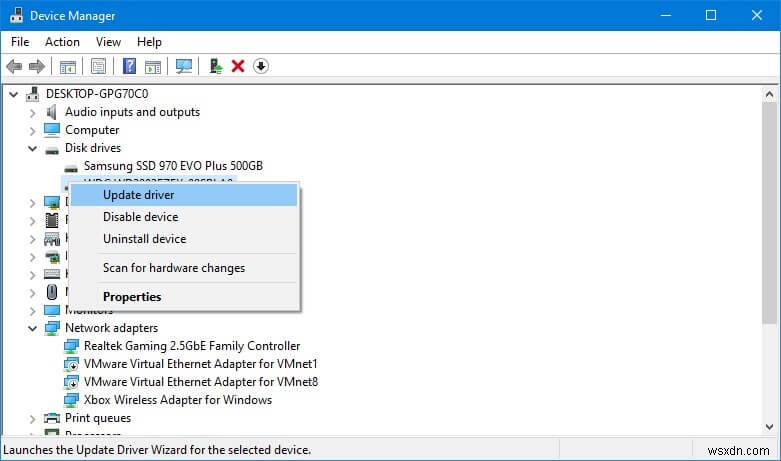Select Samsung SSD 970 EVO Plus 500GB

pyautogui.click(x=173, y=166)
